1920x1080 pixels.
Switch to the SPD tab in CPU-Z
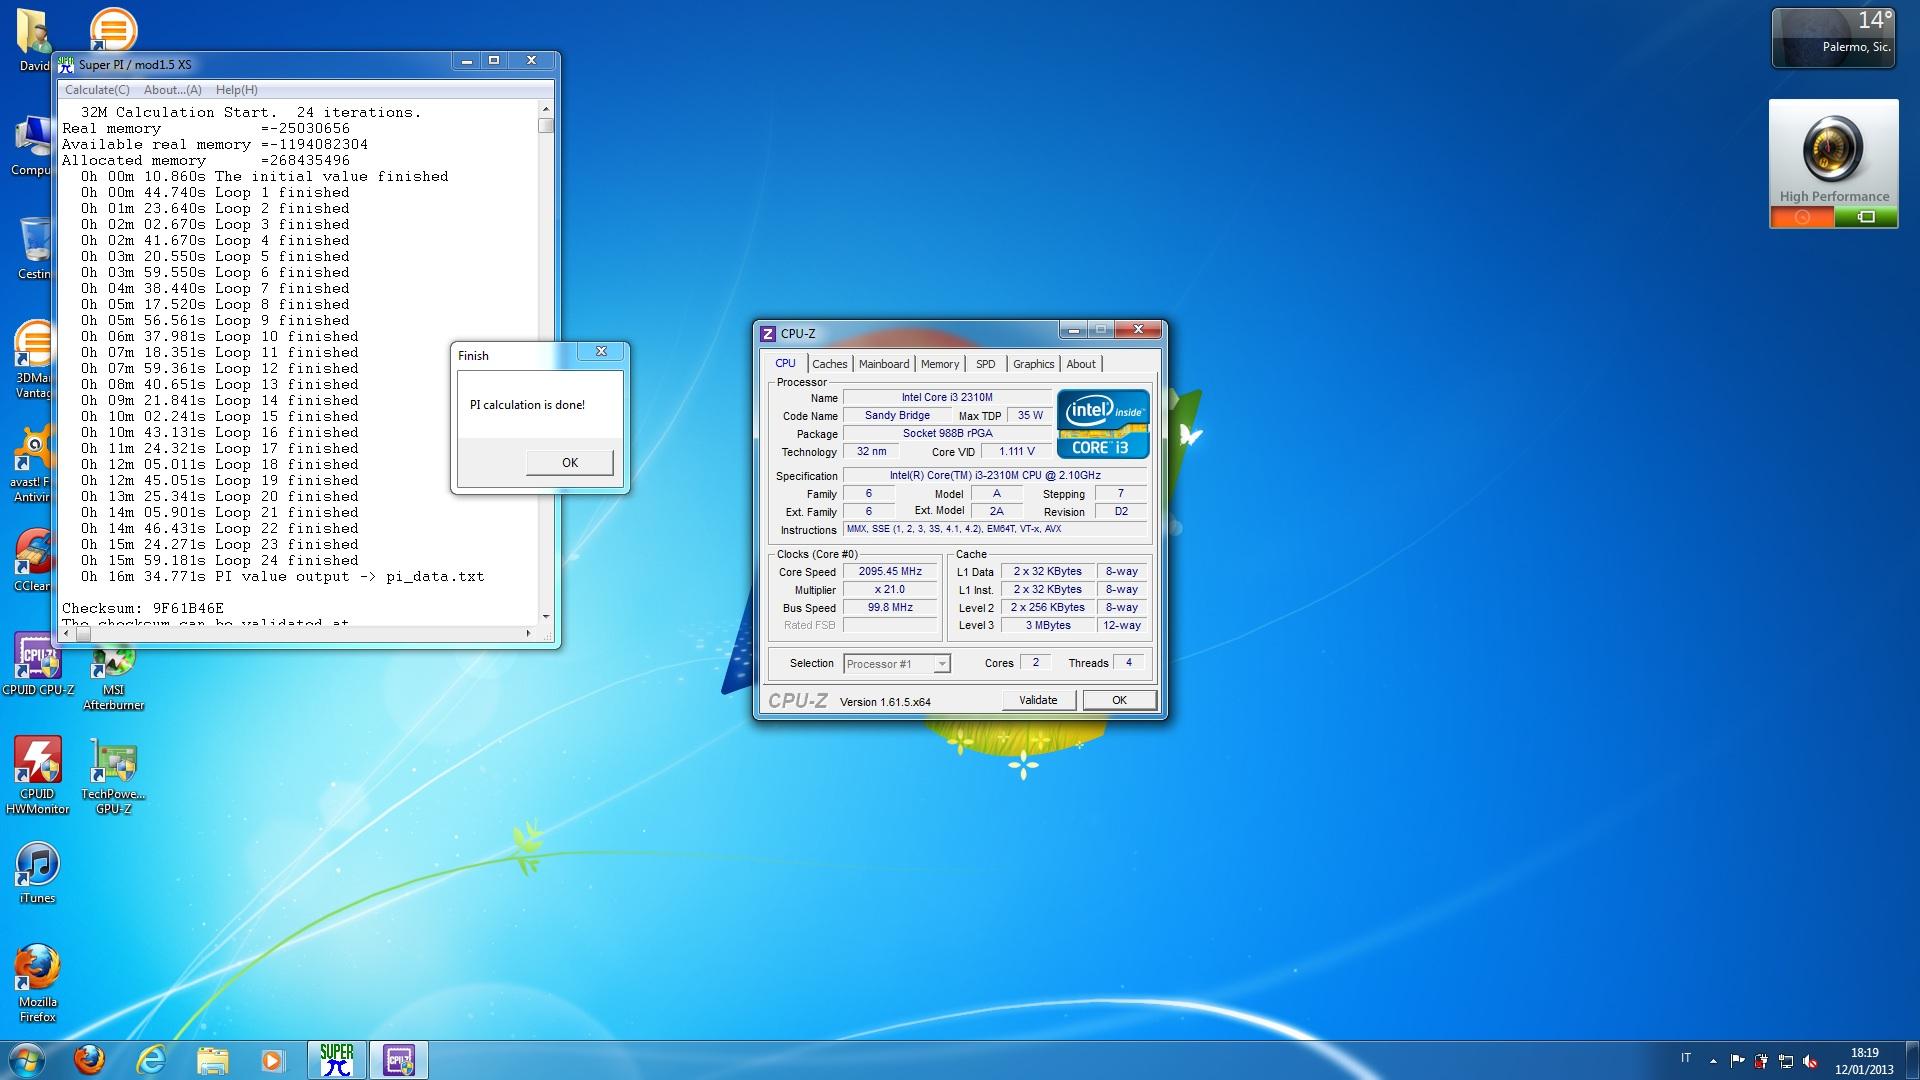pos(986,364)
